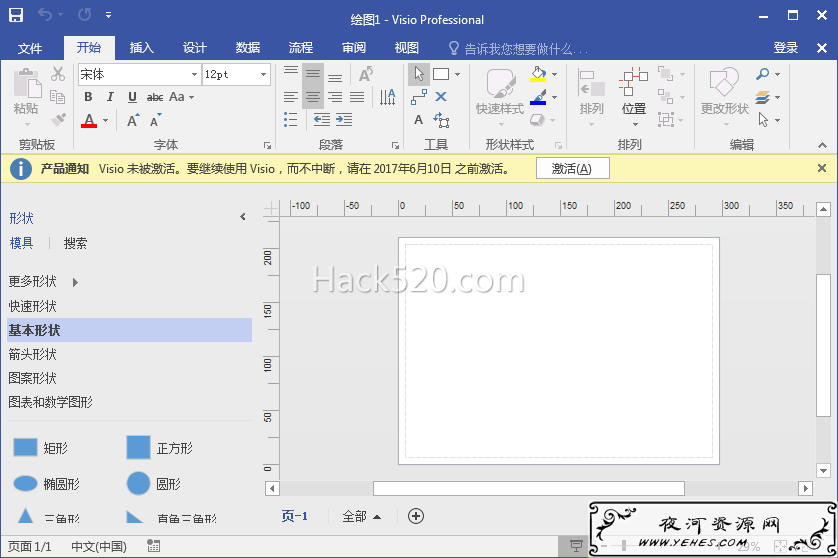Click the Text direction icon

point(387,97)
